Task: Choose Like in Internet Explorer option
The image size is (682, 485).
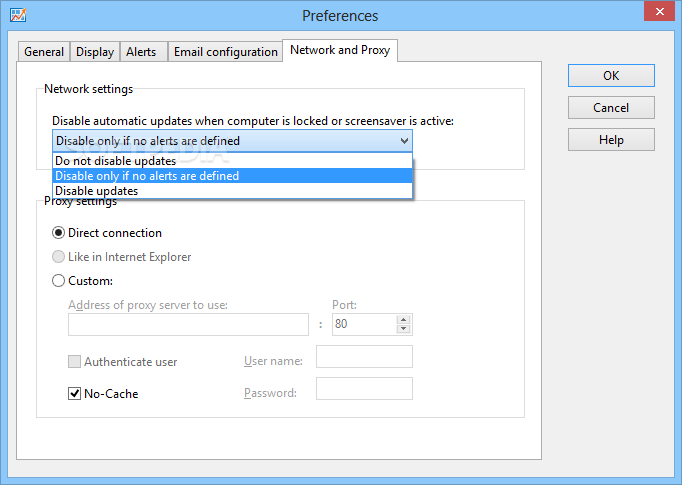Action: (x=58, y=257)
